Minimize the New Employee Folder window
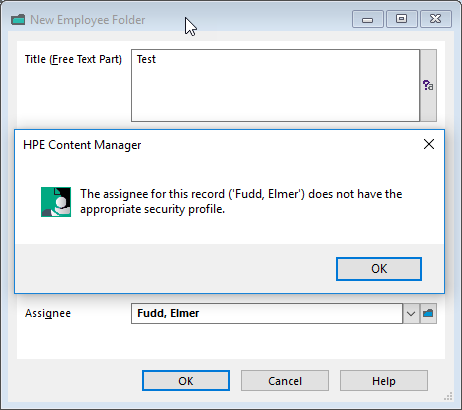This screenshot has width=462, height=410. (368, 19)
